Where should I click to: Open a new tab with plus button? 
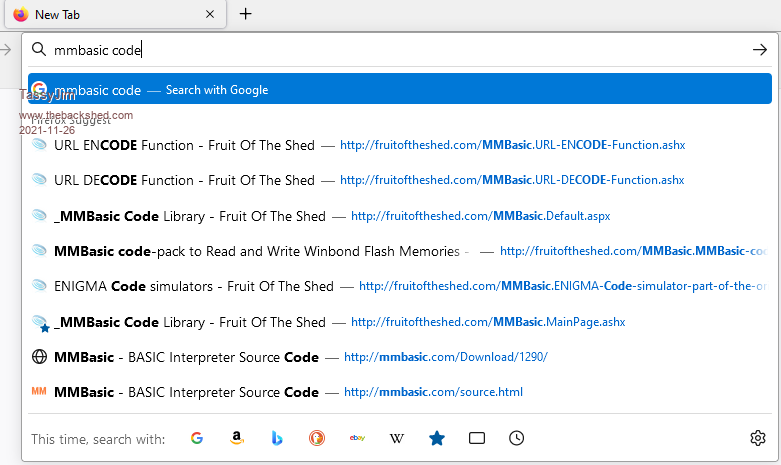(x=246, y=14)
